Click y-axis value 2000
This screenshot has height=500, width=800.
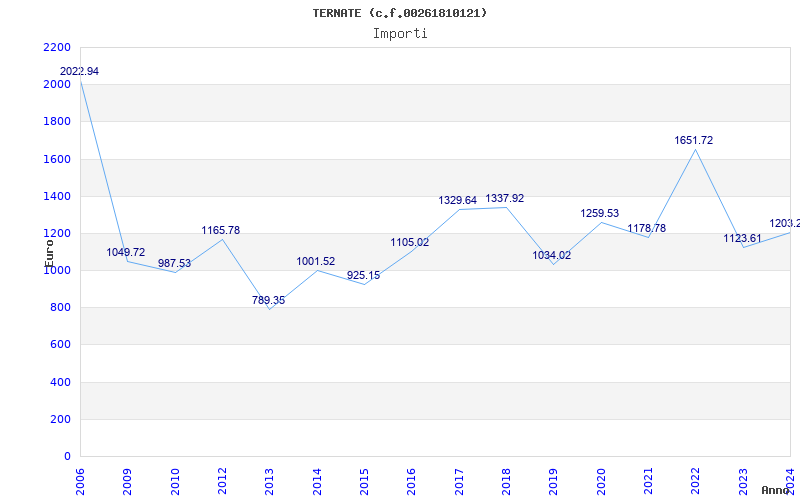[57, 85]
